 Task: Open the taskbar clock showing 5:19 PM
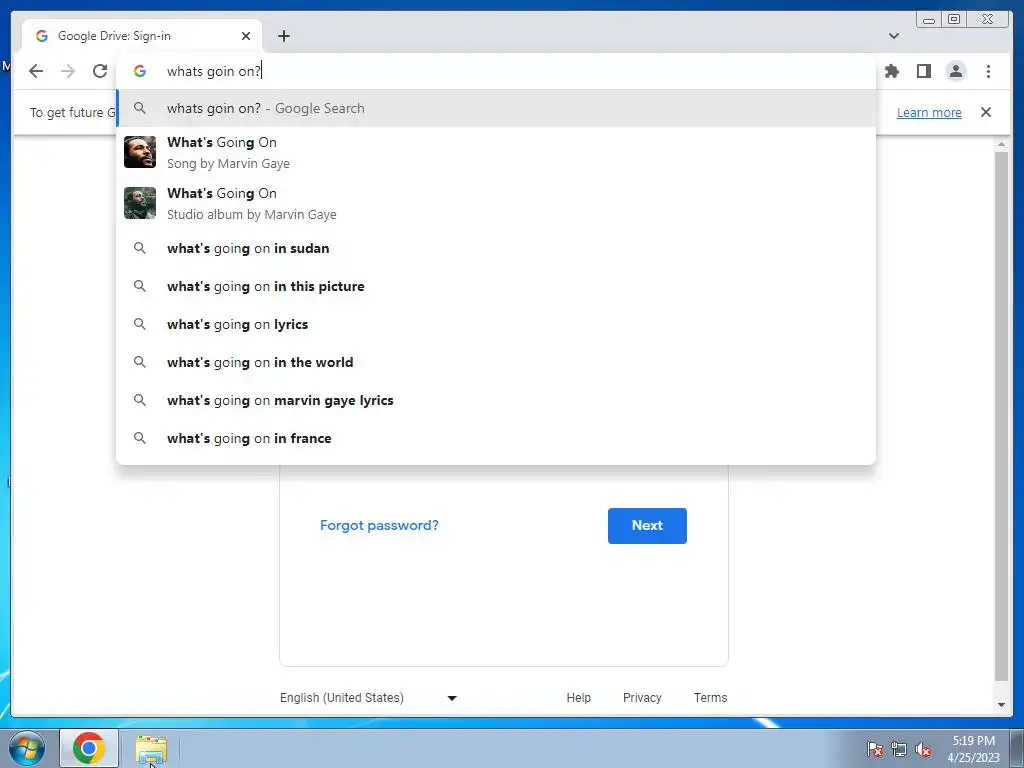(973, 749)
